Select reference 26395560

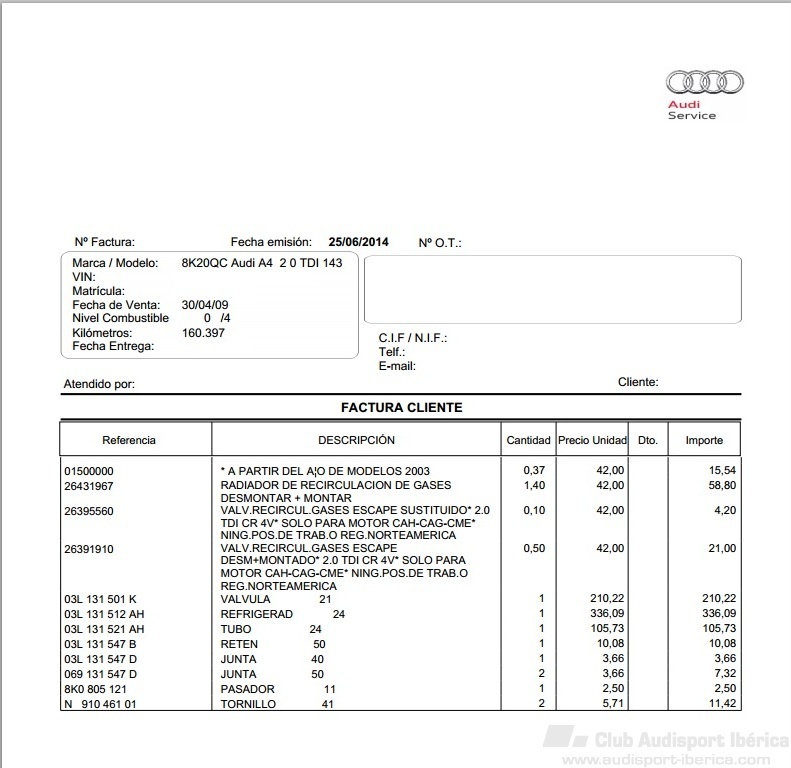click(89, 511)
